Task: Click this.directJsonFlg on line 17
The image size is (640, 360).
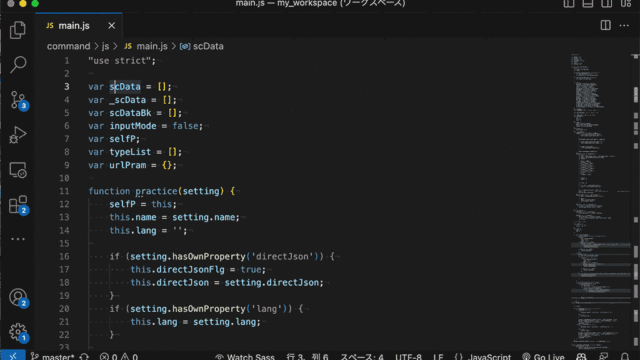Action: coord(177,269)
